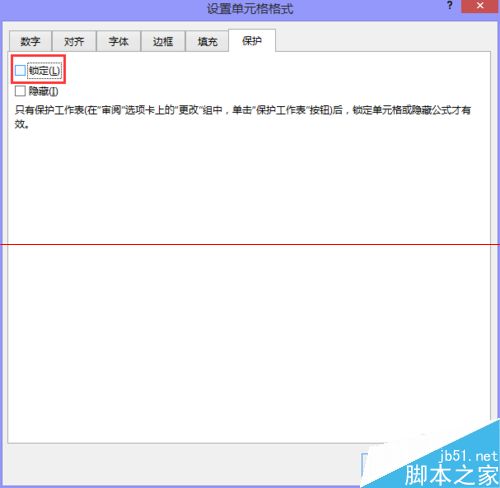Toggle the 锁定(L) checkbox

20,70
